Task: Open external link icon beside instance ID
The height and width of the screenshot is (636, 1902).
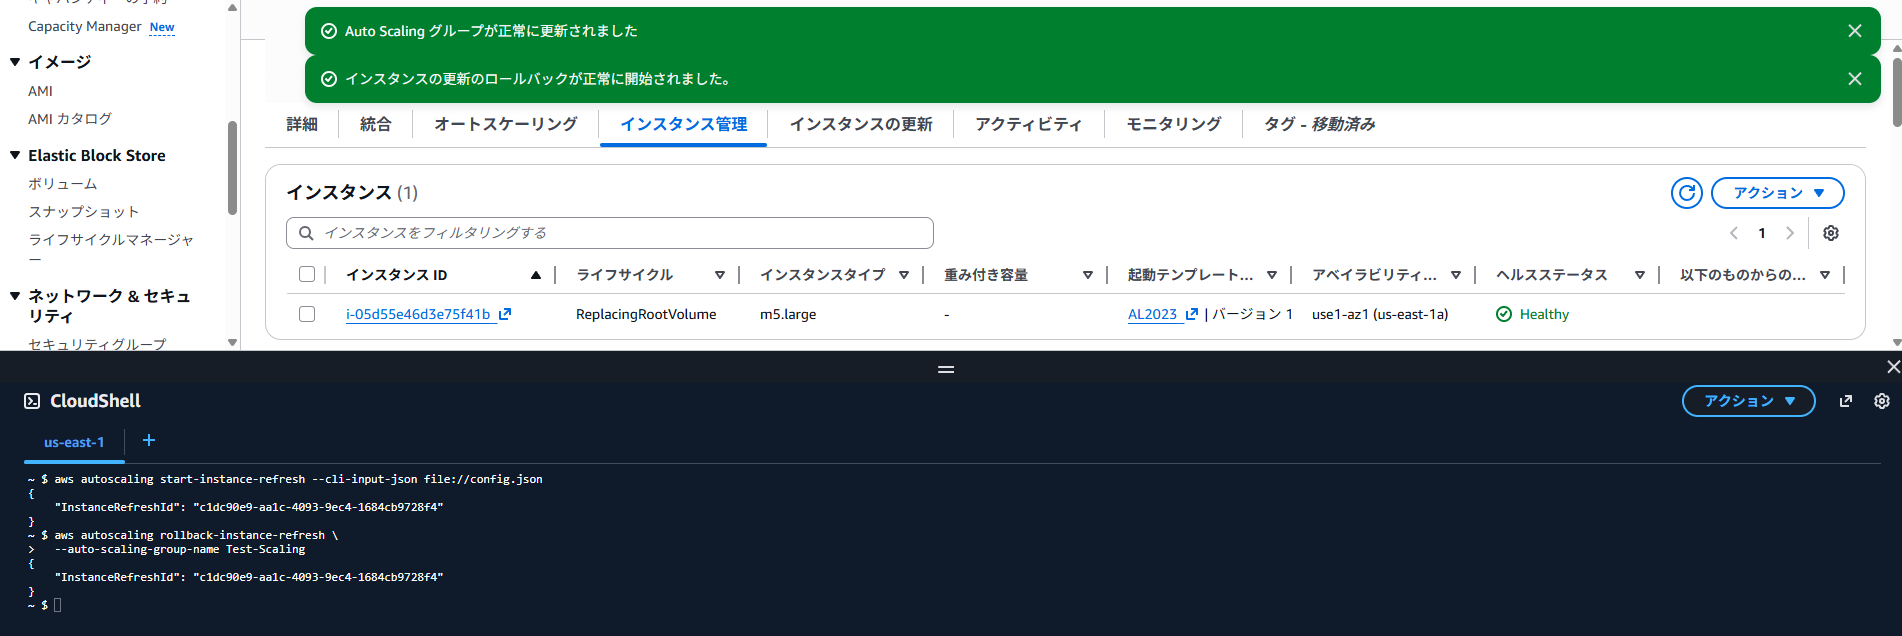Action: pos(505,314)
